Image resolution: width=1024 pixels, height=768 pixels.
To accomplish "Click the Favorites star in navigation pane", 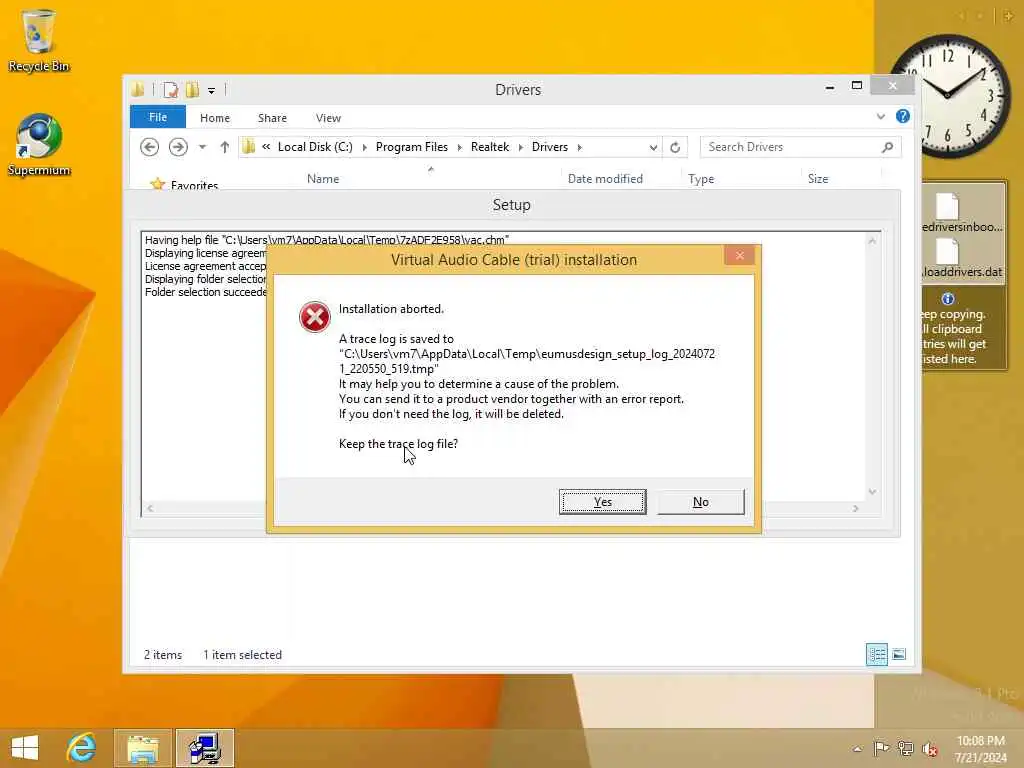I will (157, 184).
